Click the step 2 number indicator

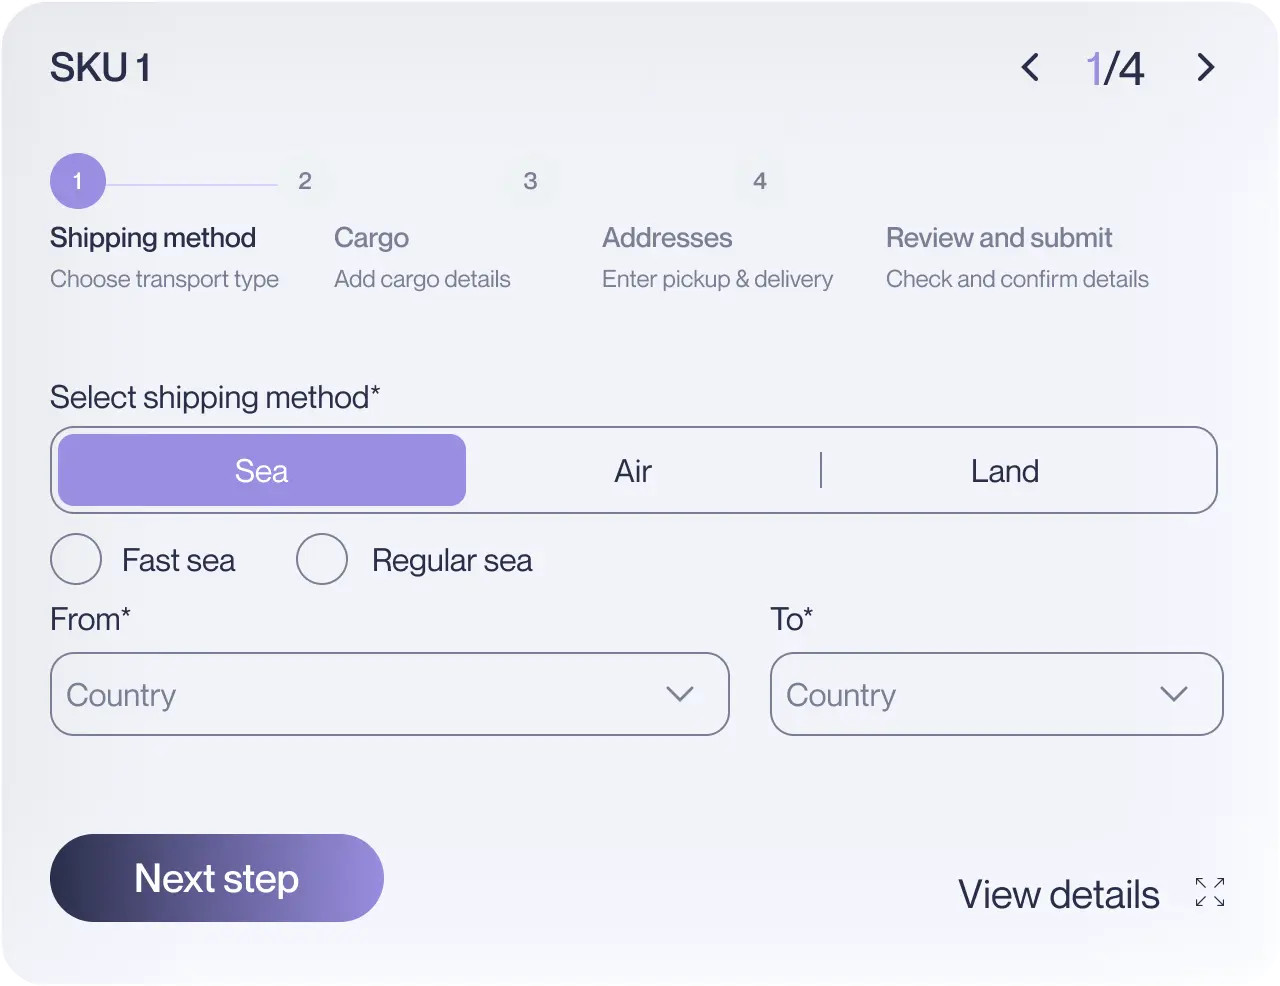(x=305, y=181)
